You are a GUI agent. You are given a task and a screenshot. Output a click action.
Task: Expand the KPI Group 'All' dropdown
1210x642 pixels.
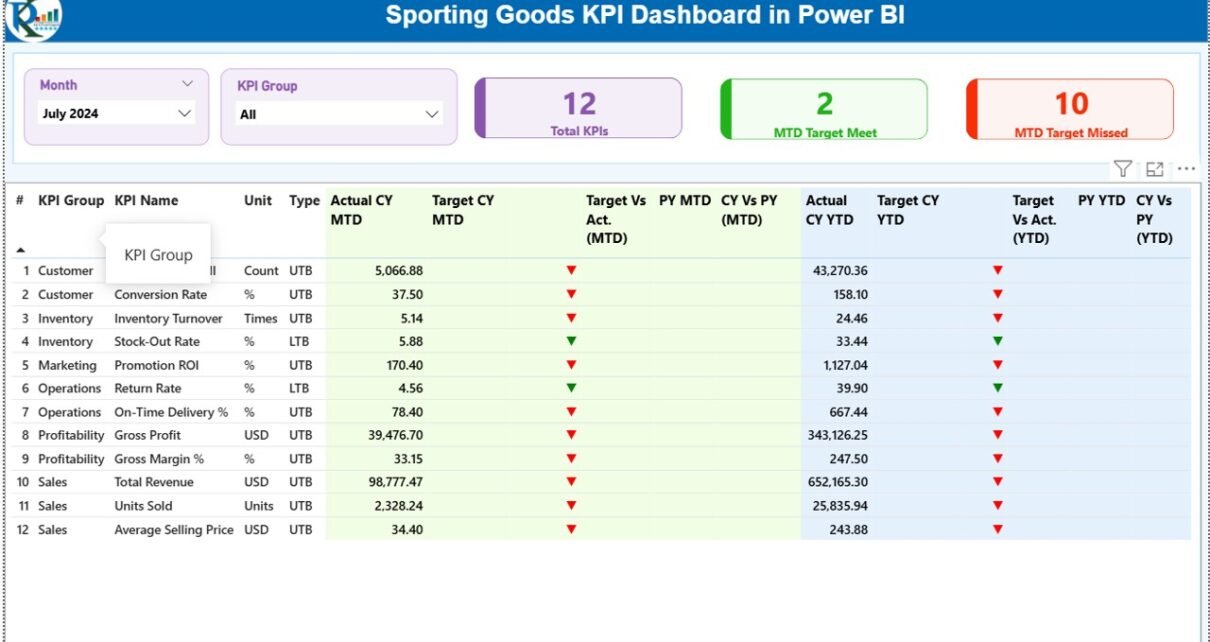point(432,114)
